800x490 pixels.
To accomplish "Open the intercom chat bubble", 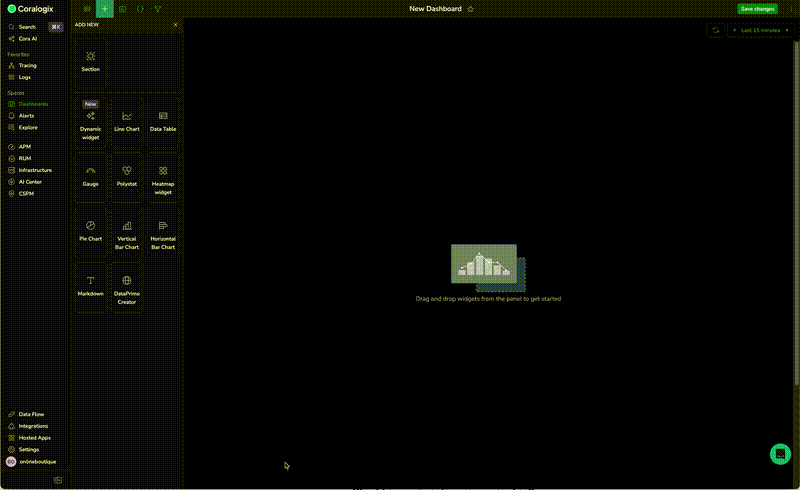I will click(x=780, y=454).
